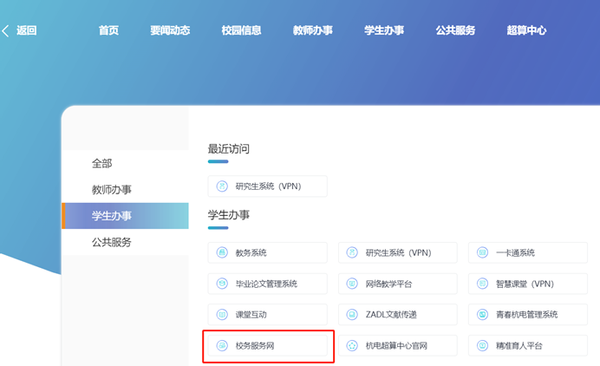Click the 一卡通系统 icon

click(482, 253)
